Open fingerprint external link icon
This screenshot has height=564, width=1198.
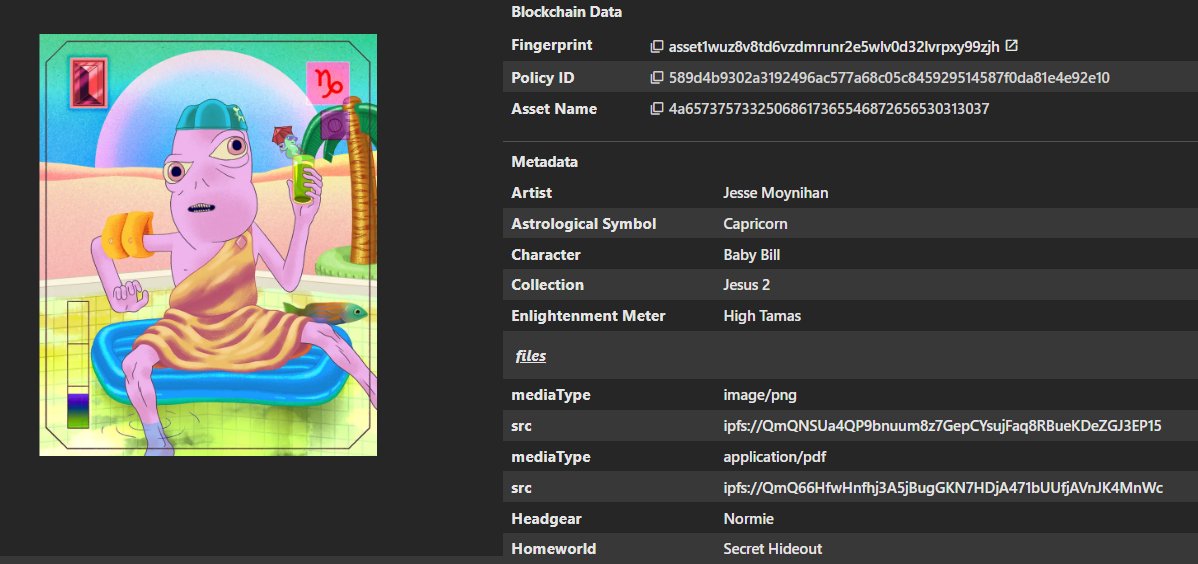point(1012,46)
